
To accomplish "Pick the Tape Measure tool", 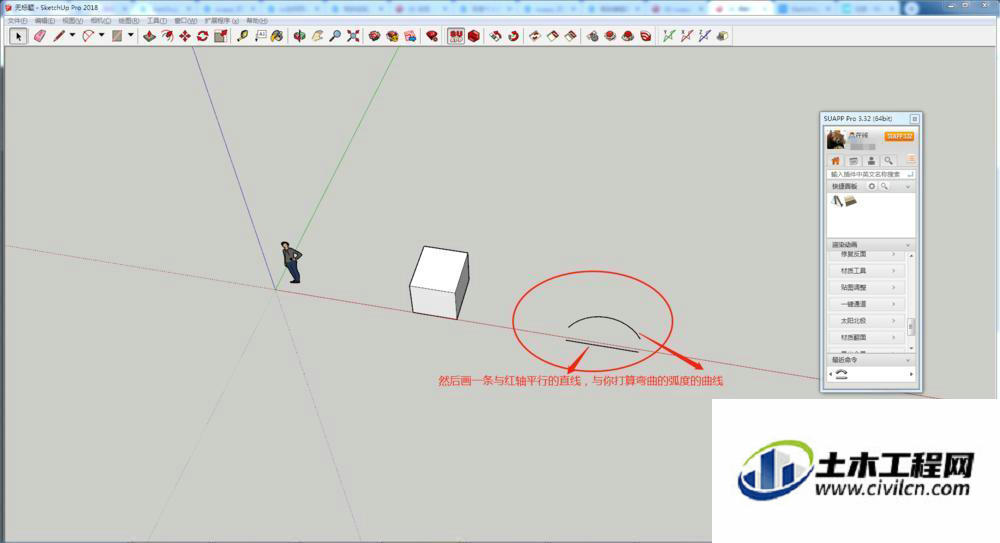I will [242, 36].
